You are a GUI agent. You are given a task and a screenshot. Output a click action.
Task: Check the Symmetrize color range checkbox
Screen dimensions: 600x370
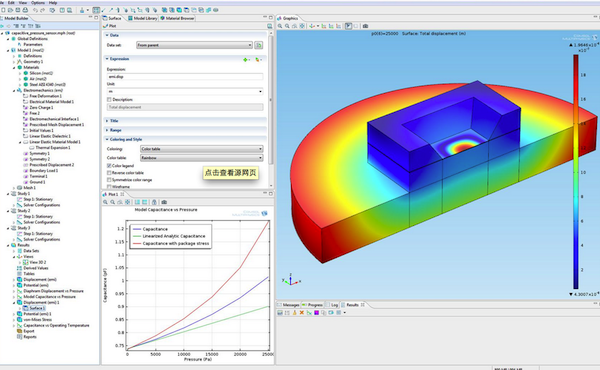pyautogui.click(x=109, y=179)
